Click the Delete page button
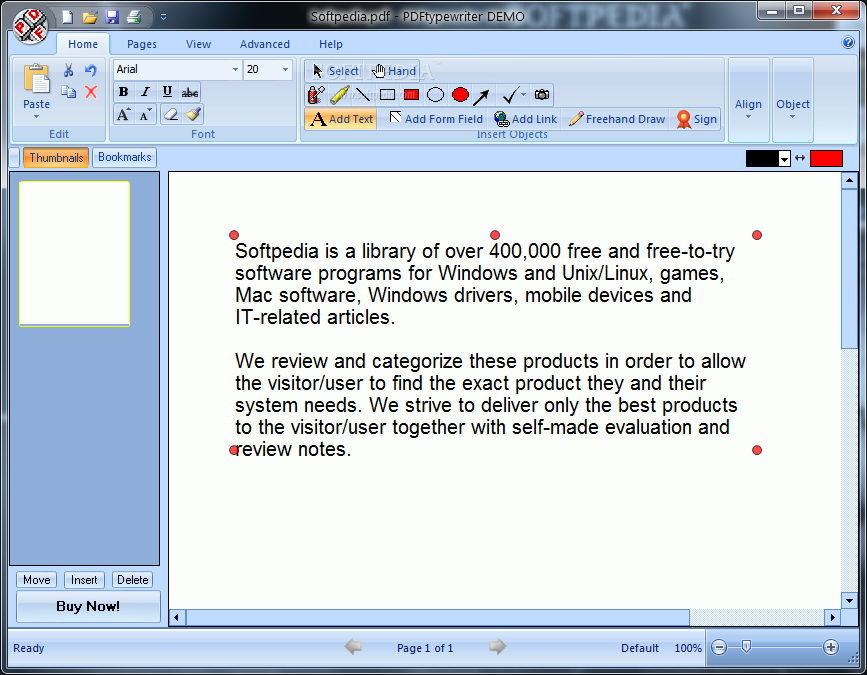The width and height of the screenshot is (867, 675). click(x=133, y=580)
